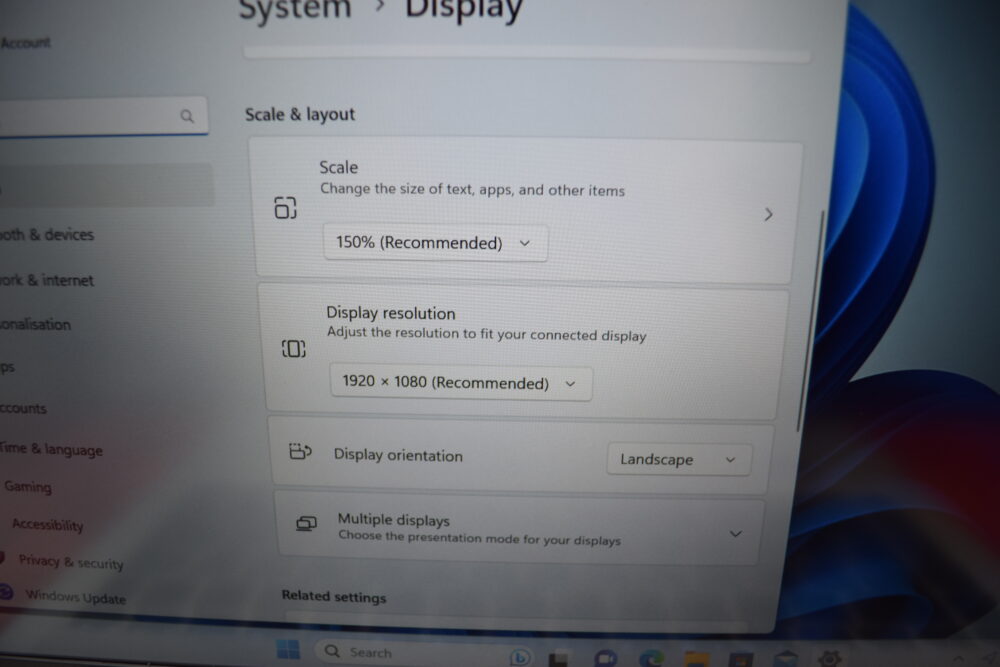Click "Adjust the resolution to fit" description
Image resolution: width=1000 pixels, height=667 pixels.
pyautogui.click(x=487, y=334)
